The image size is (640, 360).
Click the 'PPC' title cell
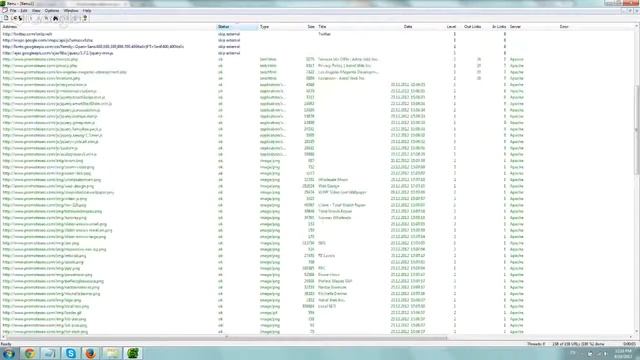pyautogui.click(x=322, y=269)
